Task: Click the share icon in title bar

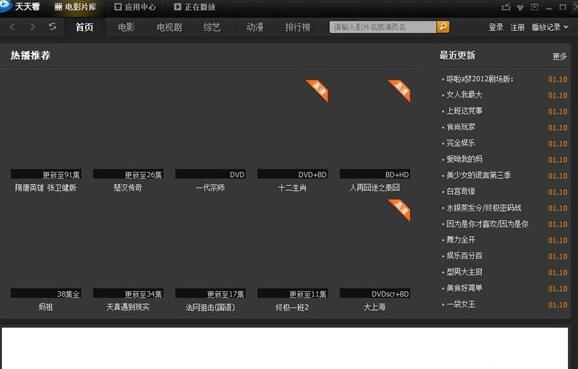Action: tap(506, 7)
